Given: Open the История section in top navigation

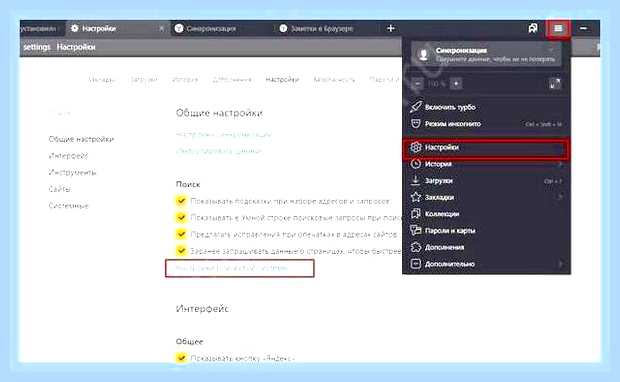Looking at the screenshot, I should pyautogui.click(x=185, y=80).
